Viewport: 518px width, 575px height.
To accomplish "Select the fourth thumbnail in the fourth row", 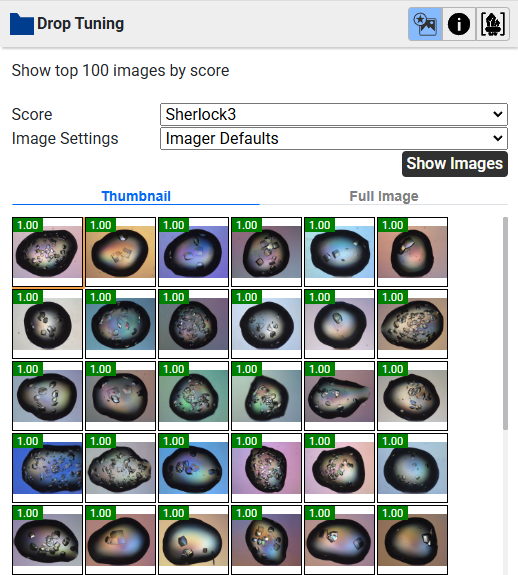I will [267, 468].
